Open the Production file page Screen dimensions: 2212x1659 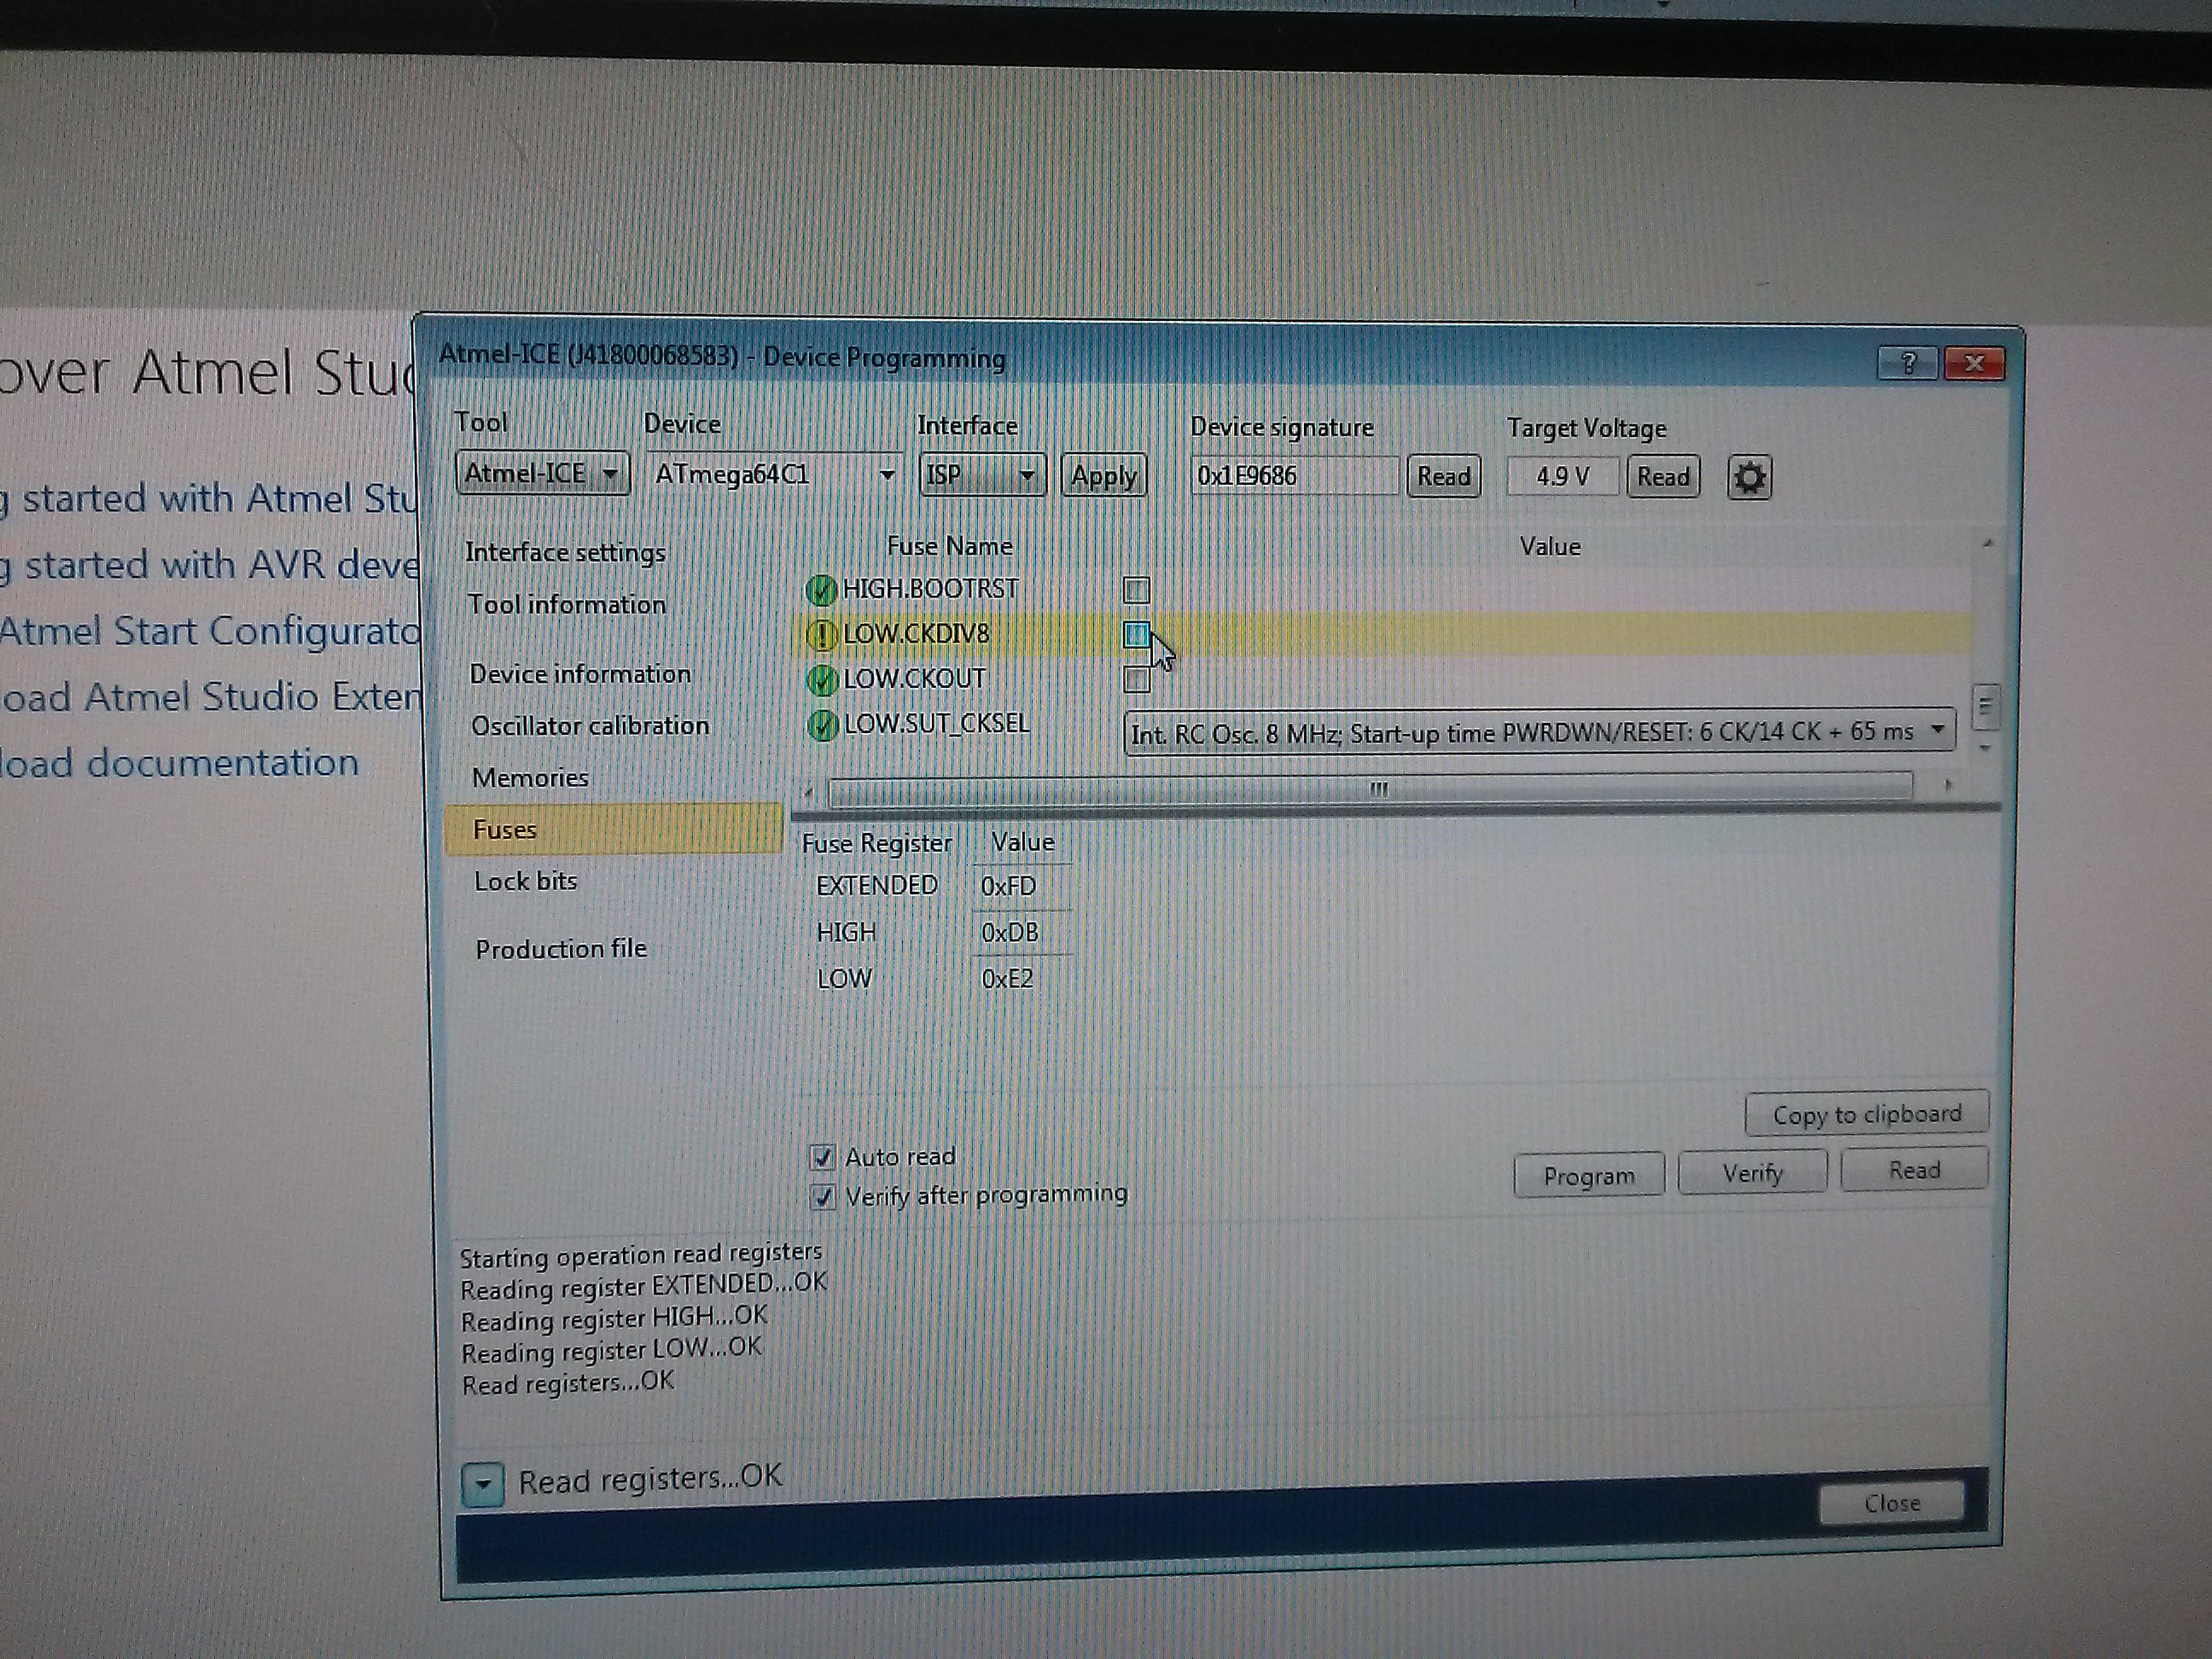[561, 949]
